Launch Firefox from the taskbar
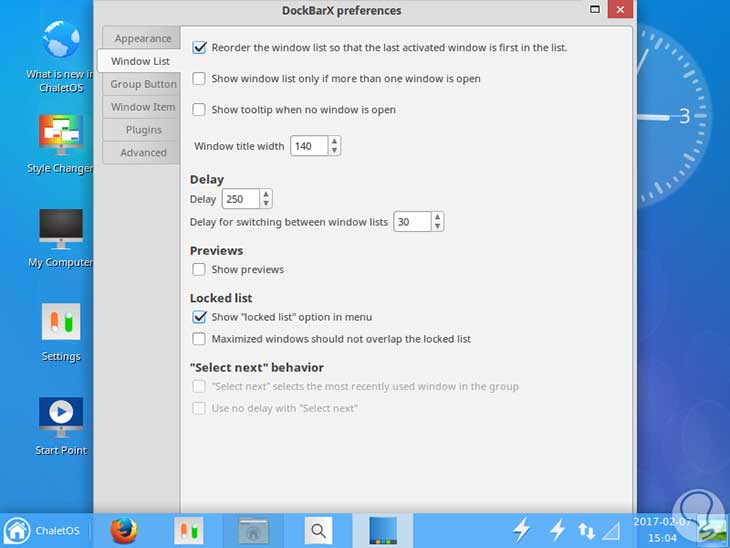Viewport: 730px width, 548px height. 124,530
